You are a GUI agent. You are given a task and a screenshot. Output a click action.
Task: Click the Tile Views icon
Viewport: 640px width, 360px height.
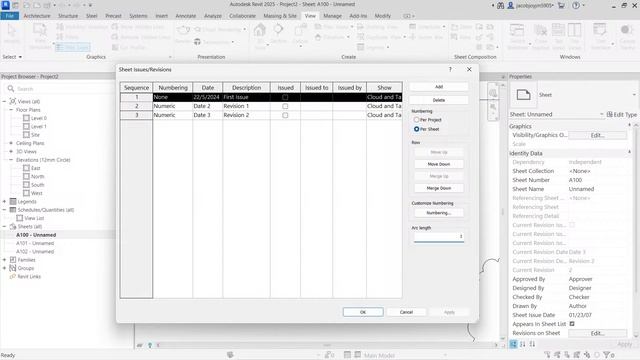tap(574, 30)
